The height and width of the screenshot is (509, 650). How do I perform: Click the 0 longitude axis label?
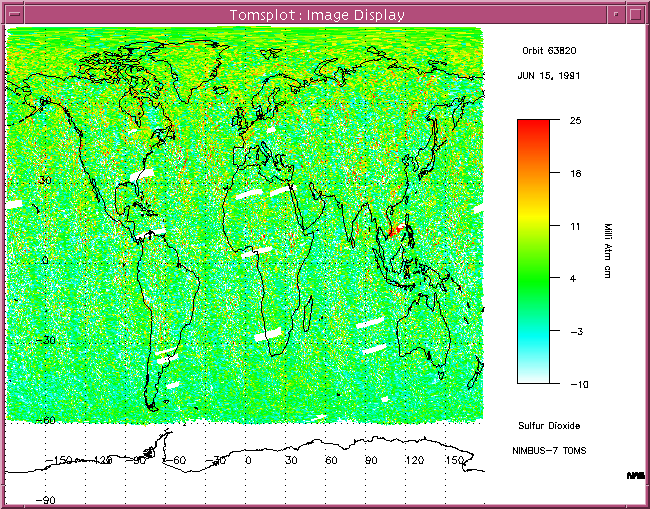pos(248,461)
